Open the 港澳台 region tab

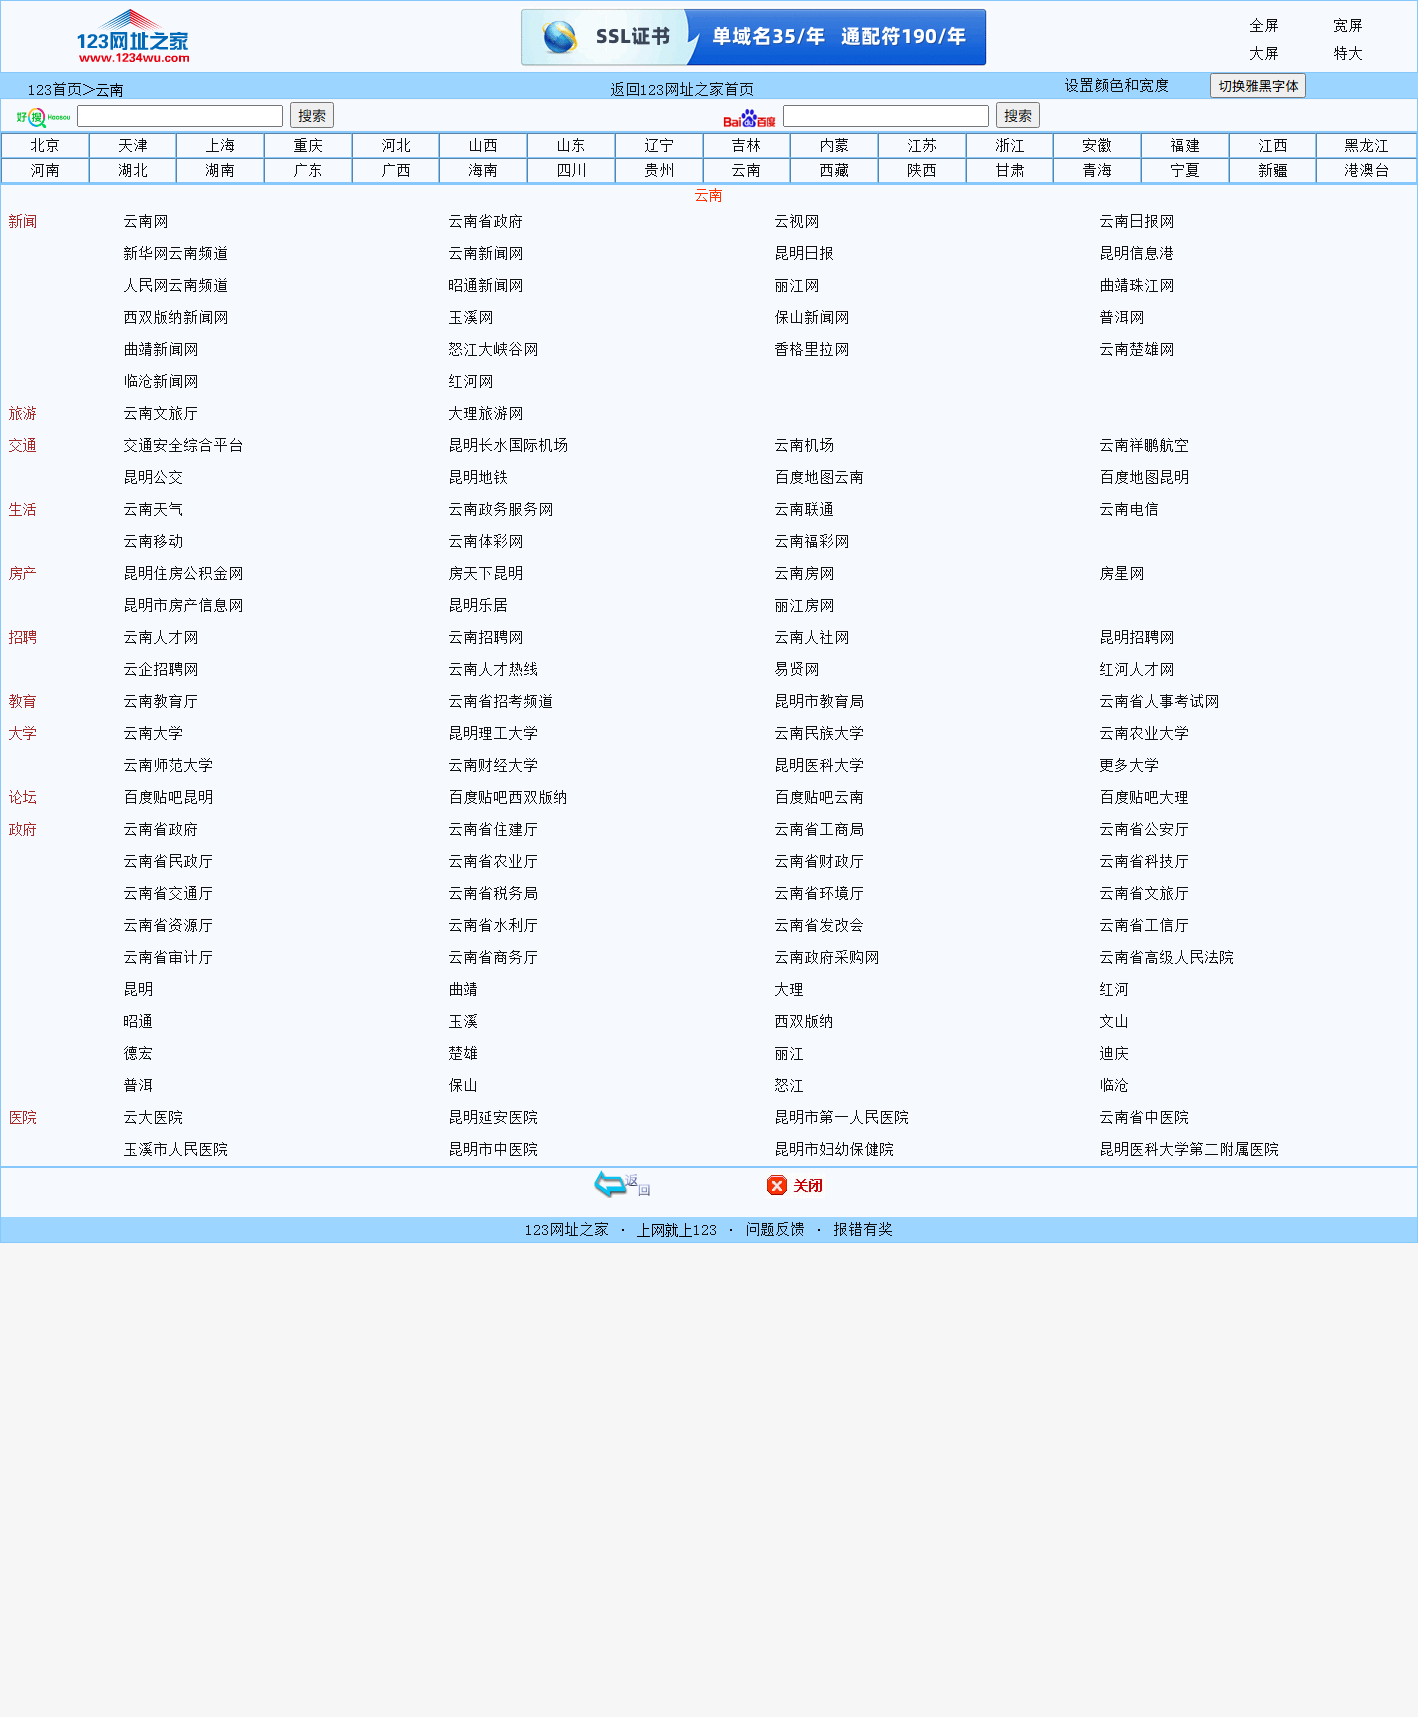click(1366, 171)
